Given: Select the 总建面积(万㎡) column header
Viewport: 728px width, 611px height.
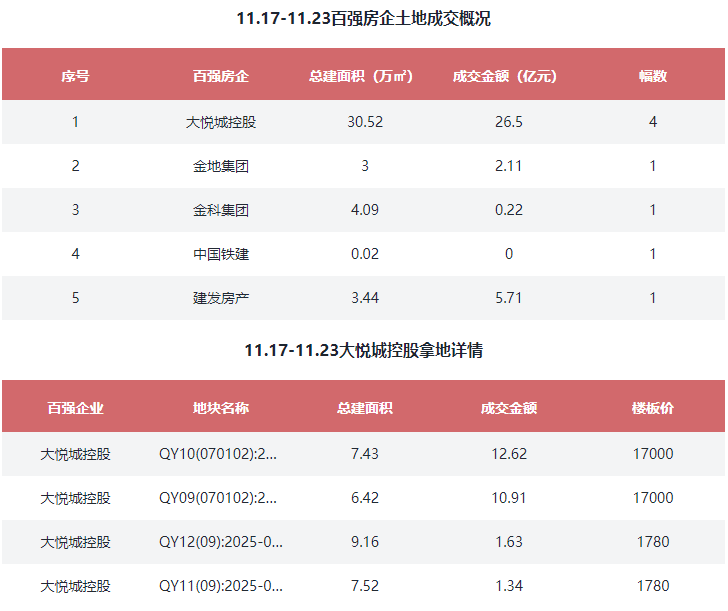Looking at the screenshot, I should (x=364, y=76).
